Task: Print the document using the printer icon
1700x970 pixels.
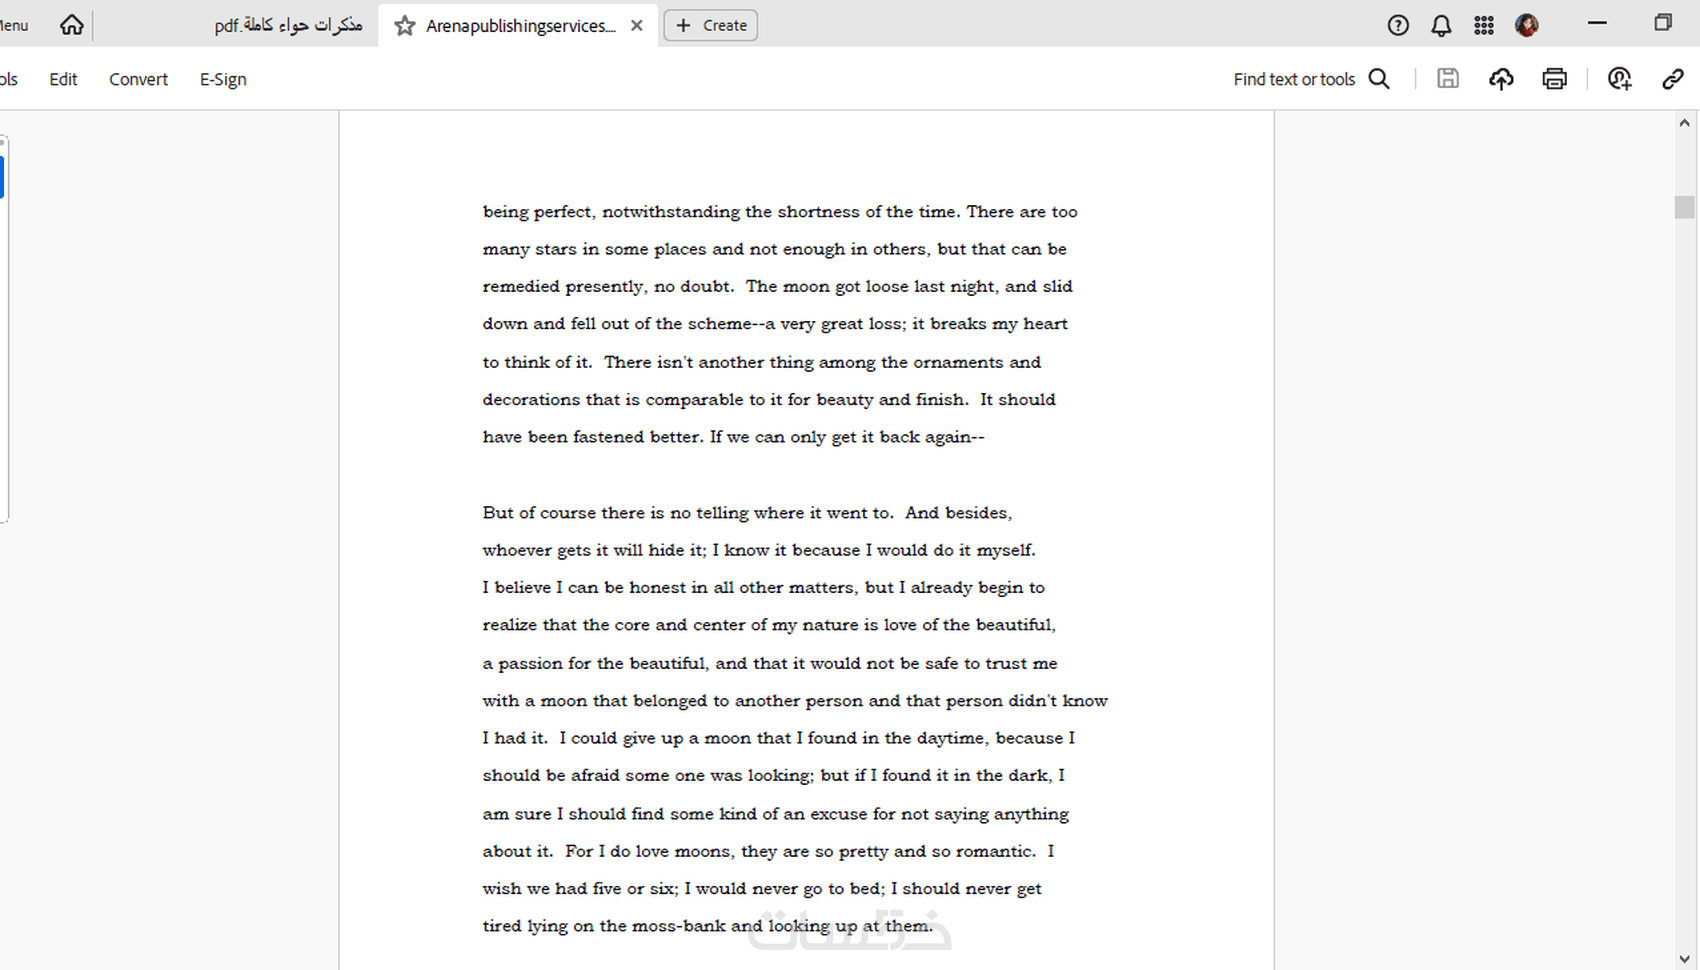Action: [x=1555, y=79]
